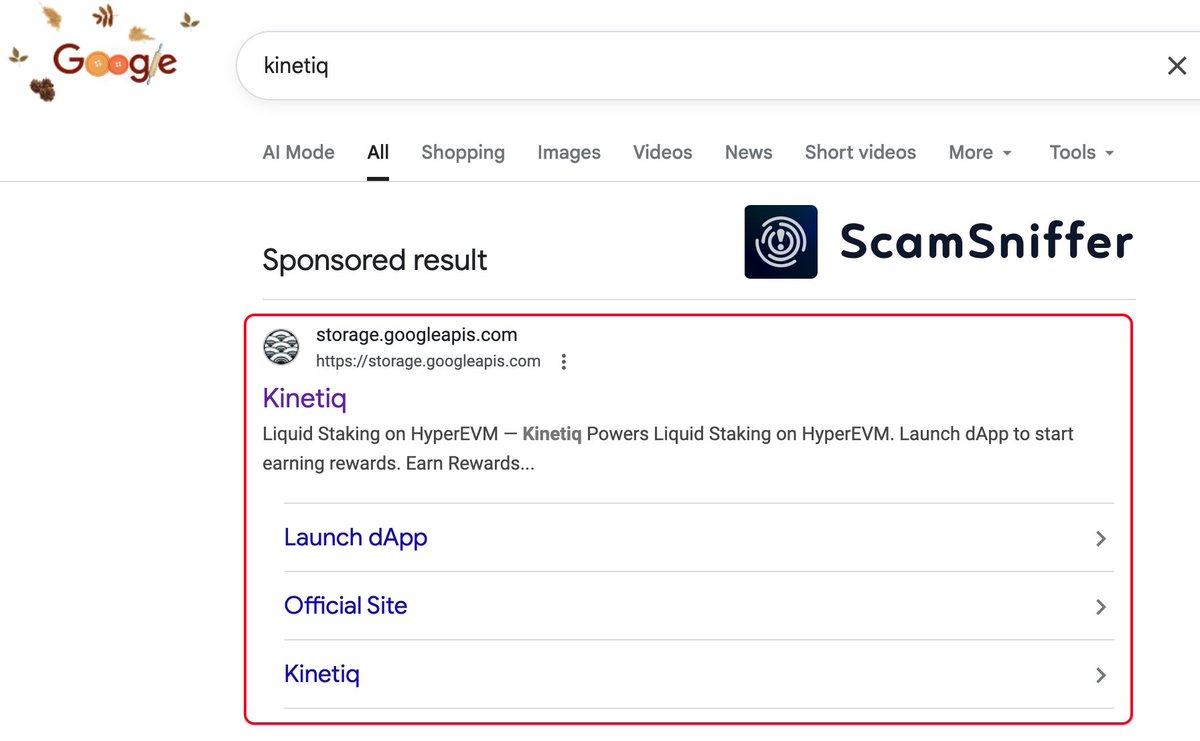This screenshot has width=1200, height=741.
Task: Go to the Images tab
Action: pos(569,153)
